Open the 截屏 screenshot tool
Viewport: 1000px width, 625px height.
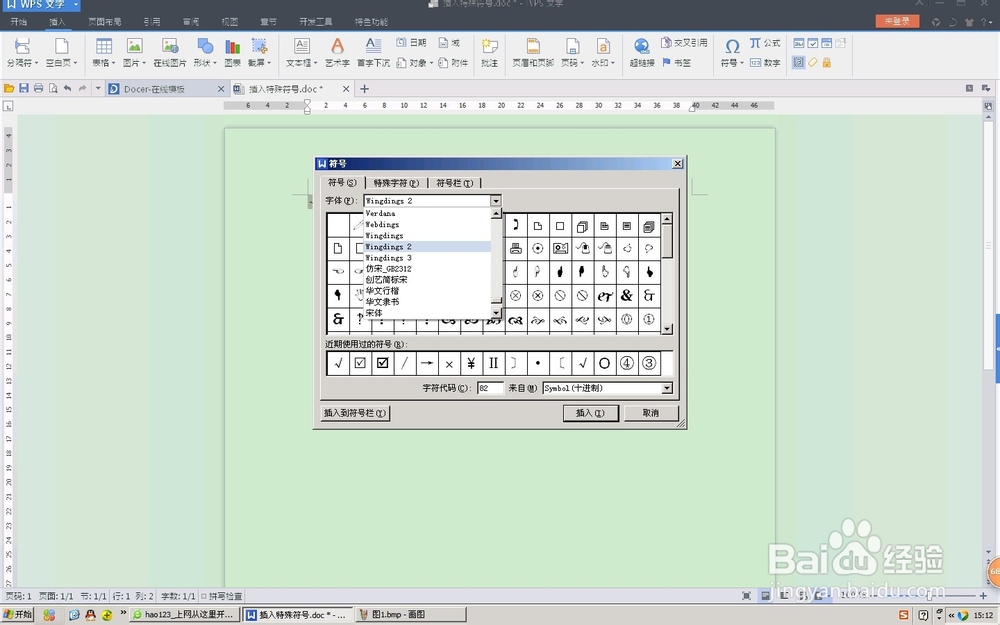click(x=259, y=52)
